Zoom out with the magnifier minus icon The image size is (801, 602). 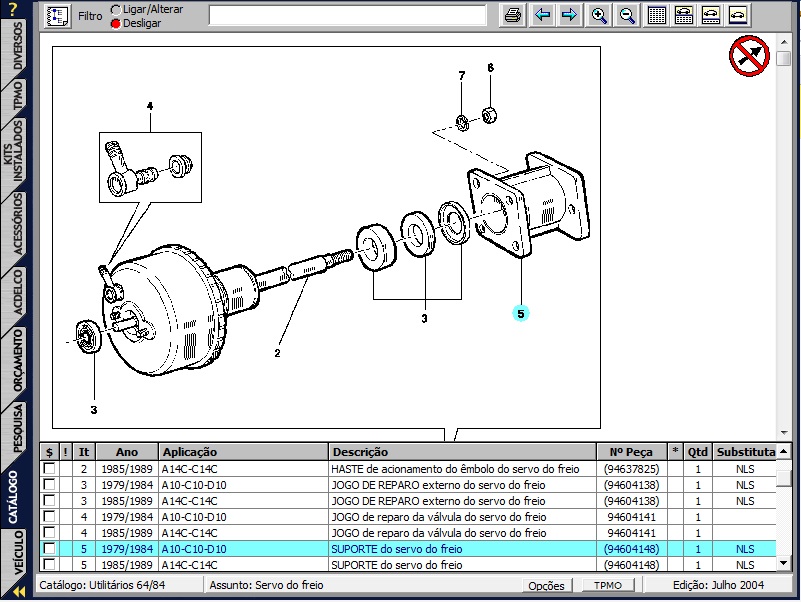pos(627,15)
